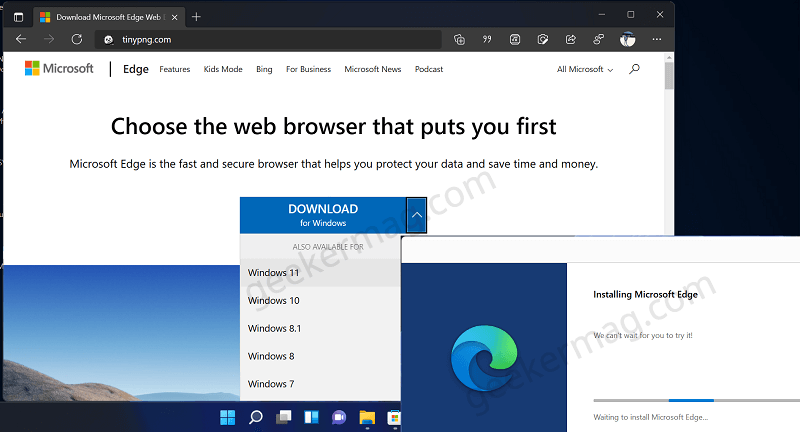800x432 pixels.
Task: Focus the address bar showing tinypng.com
Action: point(268,40)
